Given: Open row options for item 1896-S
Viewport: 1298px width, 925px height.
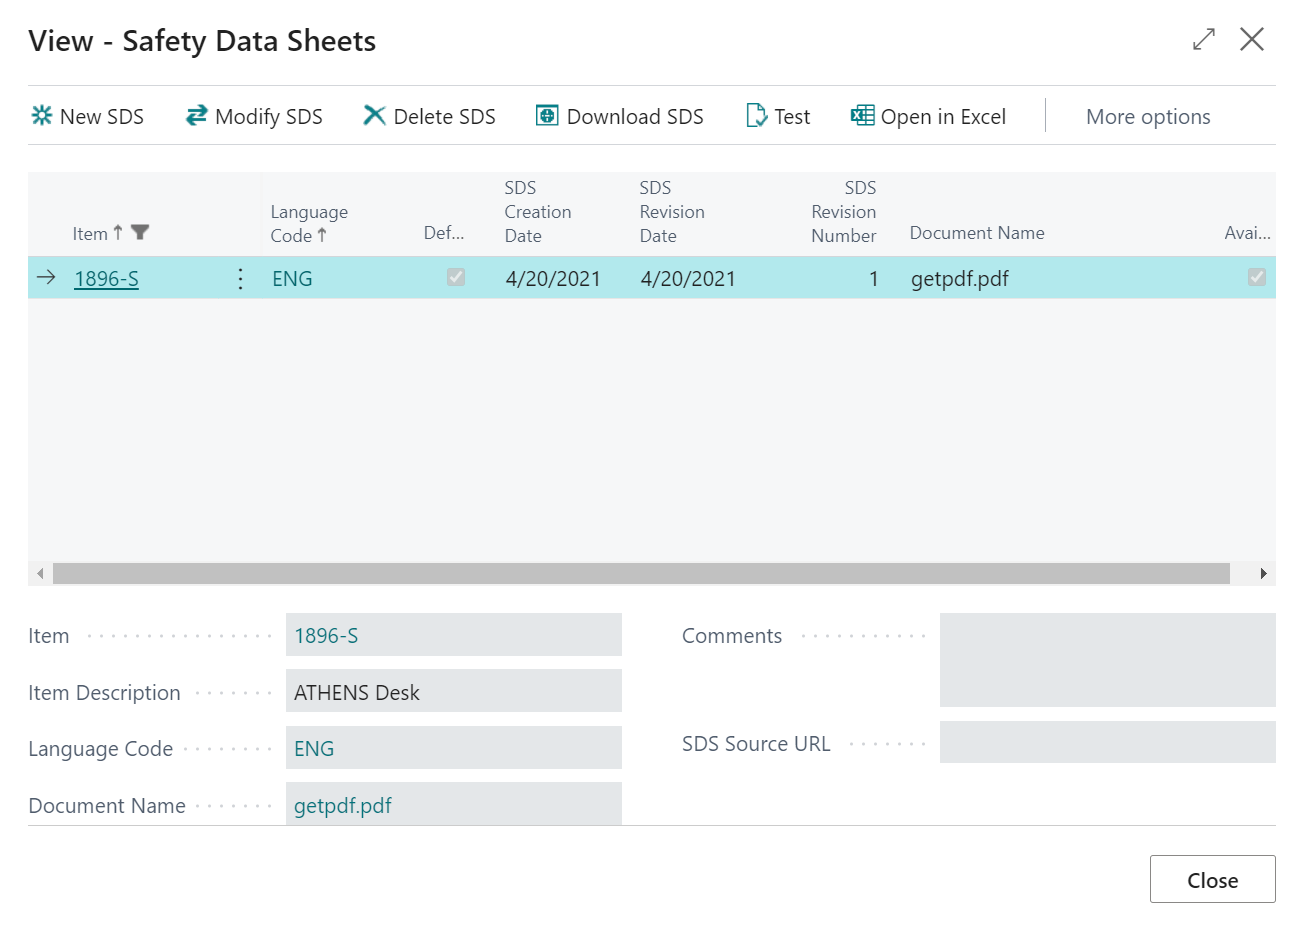Looking at the screenshot, I should point(240,279).
